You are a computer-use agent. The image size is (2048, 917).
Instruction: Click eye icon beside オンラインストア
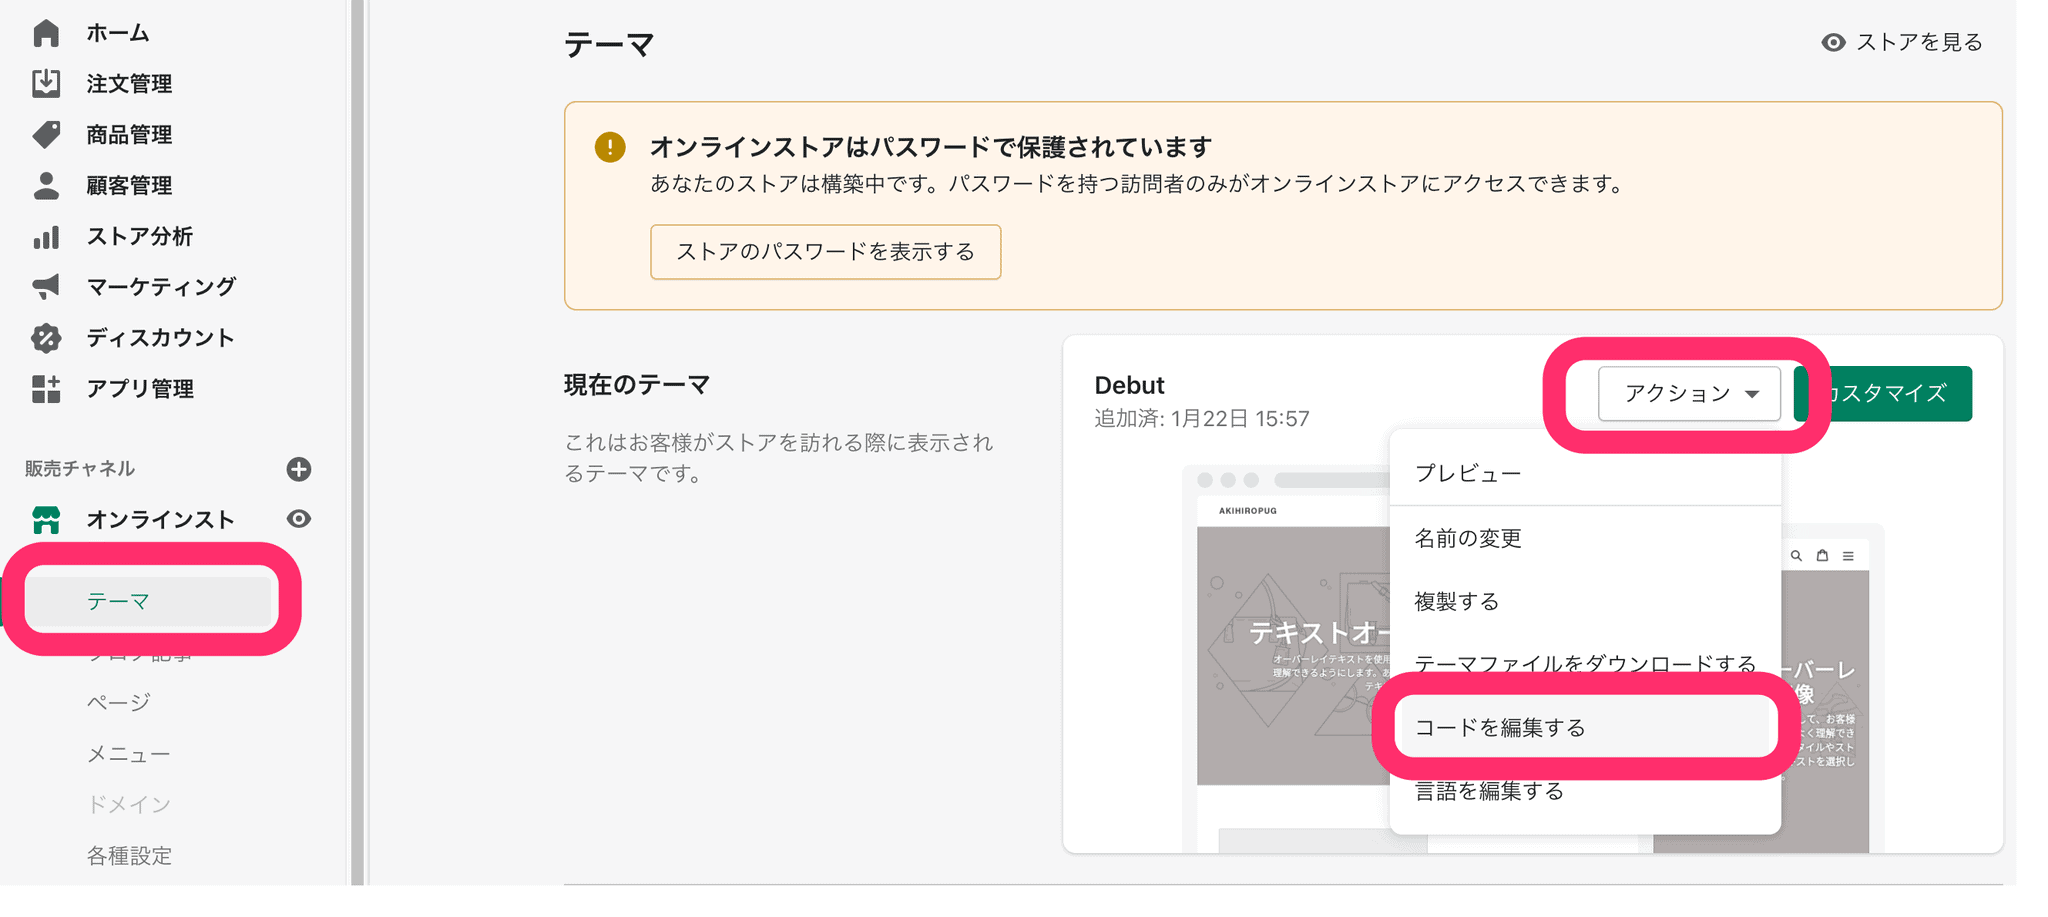point(298,519)
